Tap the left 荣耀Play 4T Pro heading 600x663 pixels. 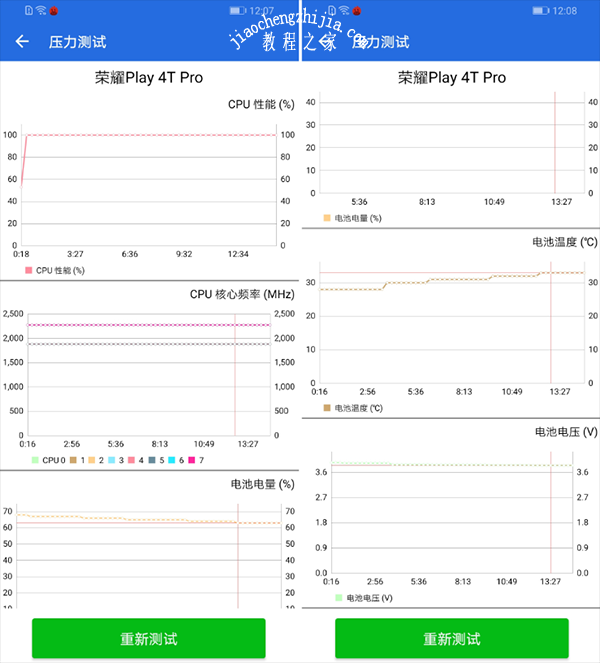[x=149, y=78]
